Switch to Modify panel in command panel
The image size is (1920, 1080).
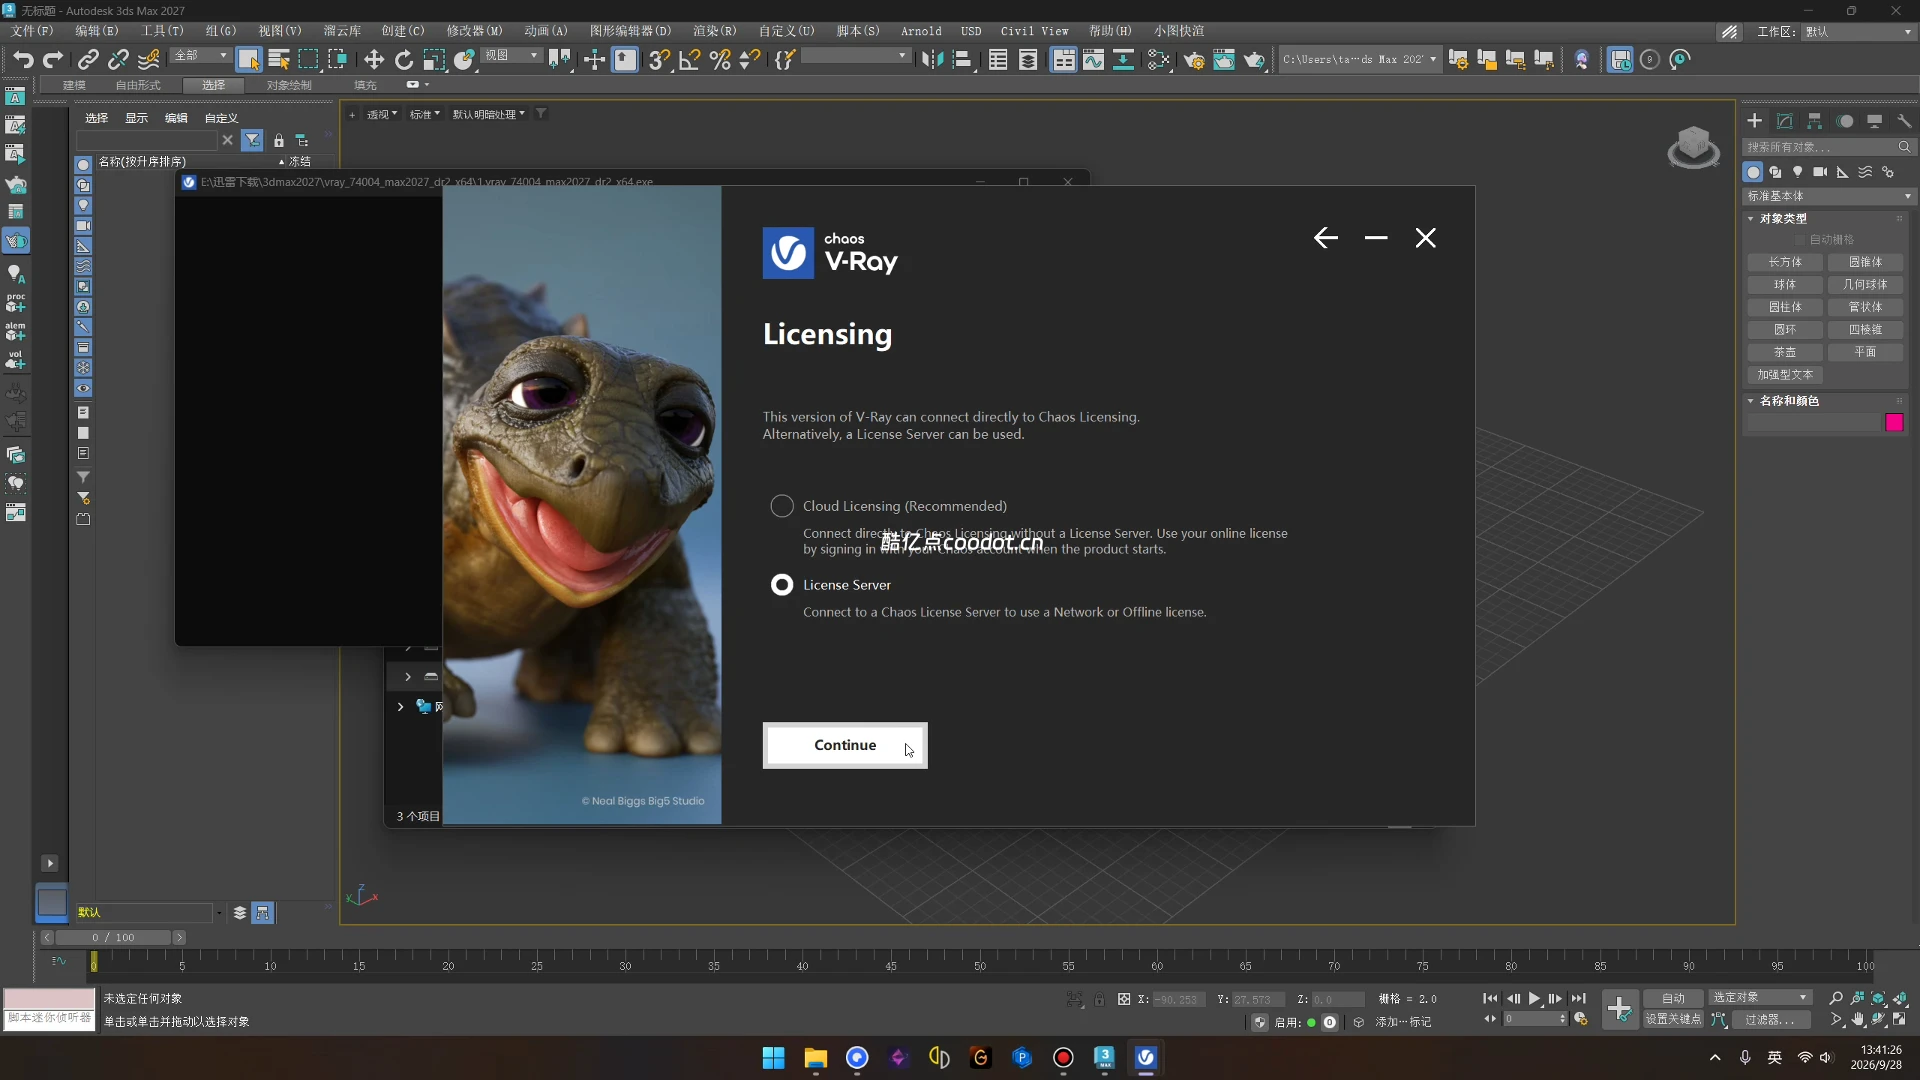pyautogui.click(x=1785, y=121)
